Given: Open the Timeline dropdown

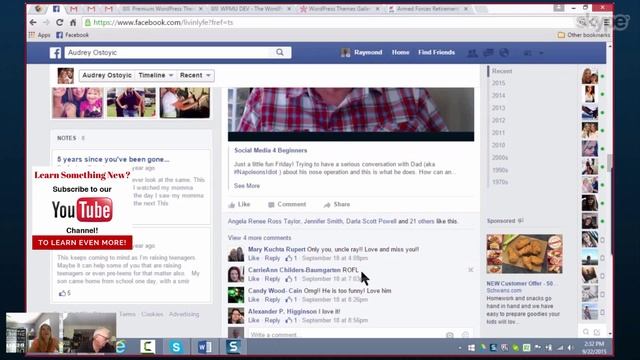Looking at the screenshot, I should [x=156, y=76].
